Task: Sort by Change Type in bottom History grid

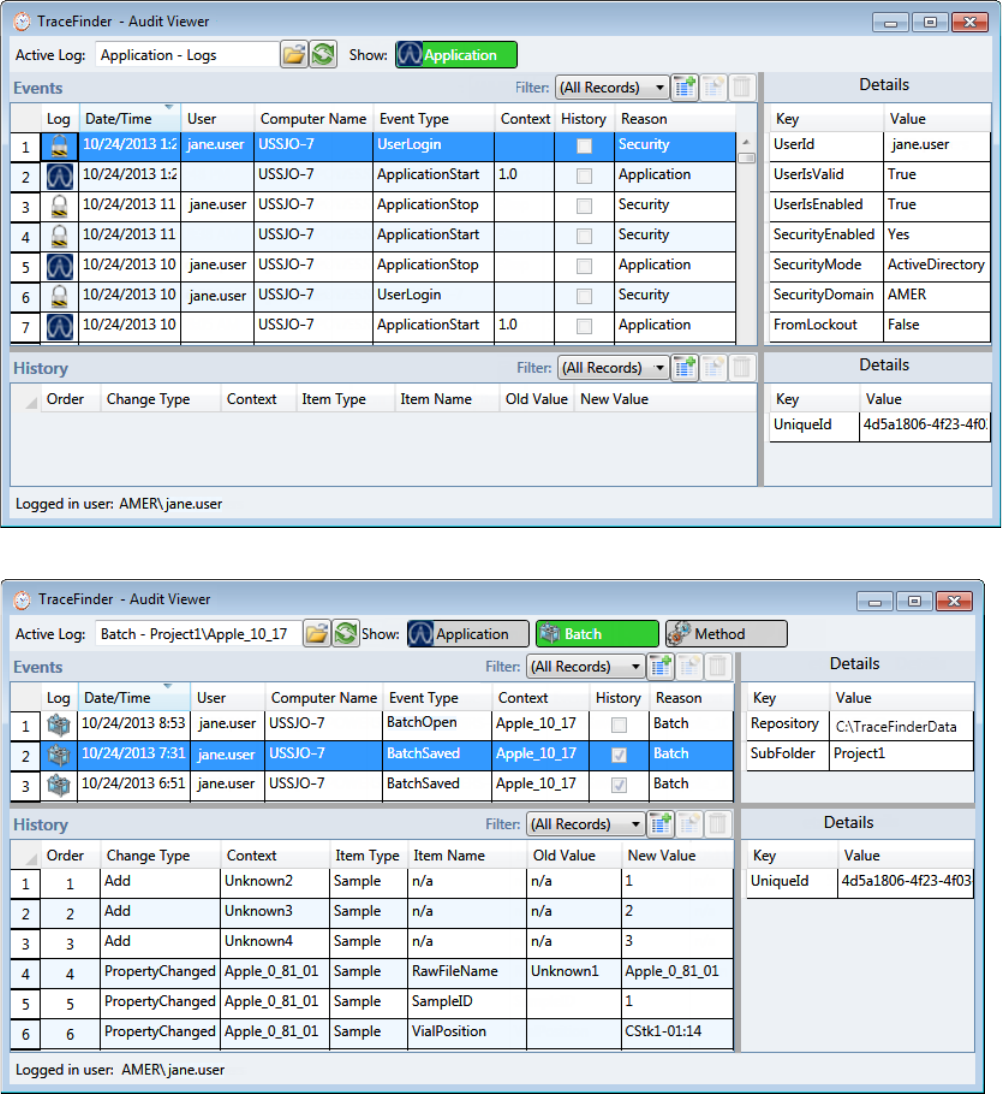Action: [x=160, y=855]
